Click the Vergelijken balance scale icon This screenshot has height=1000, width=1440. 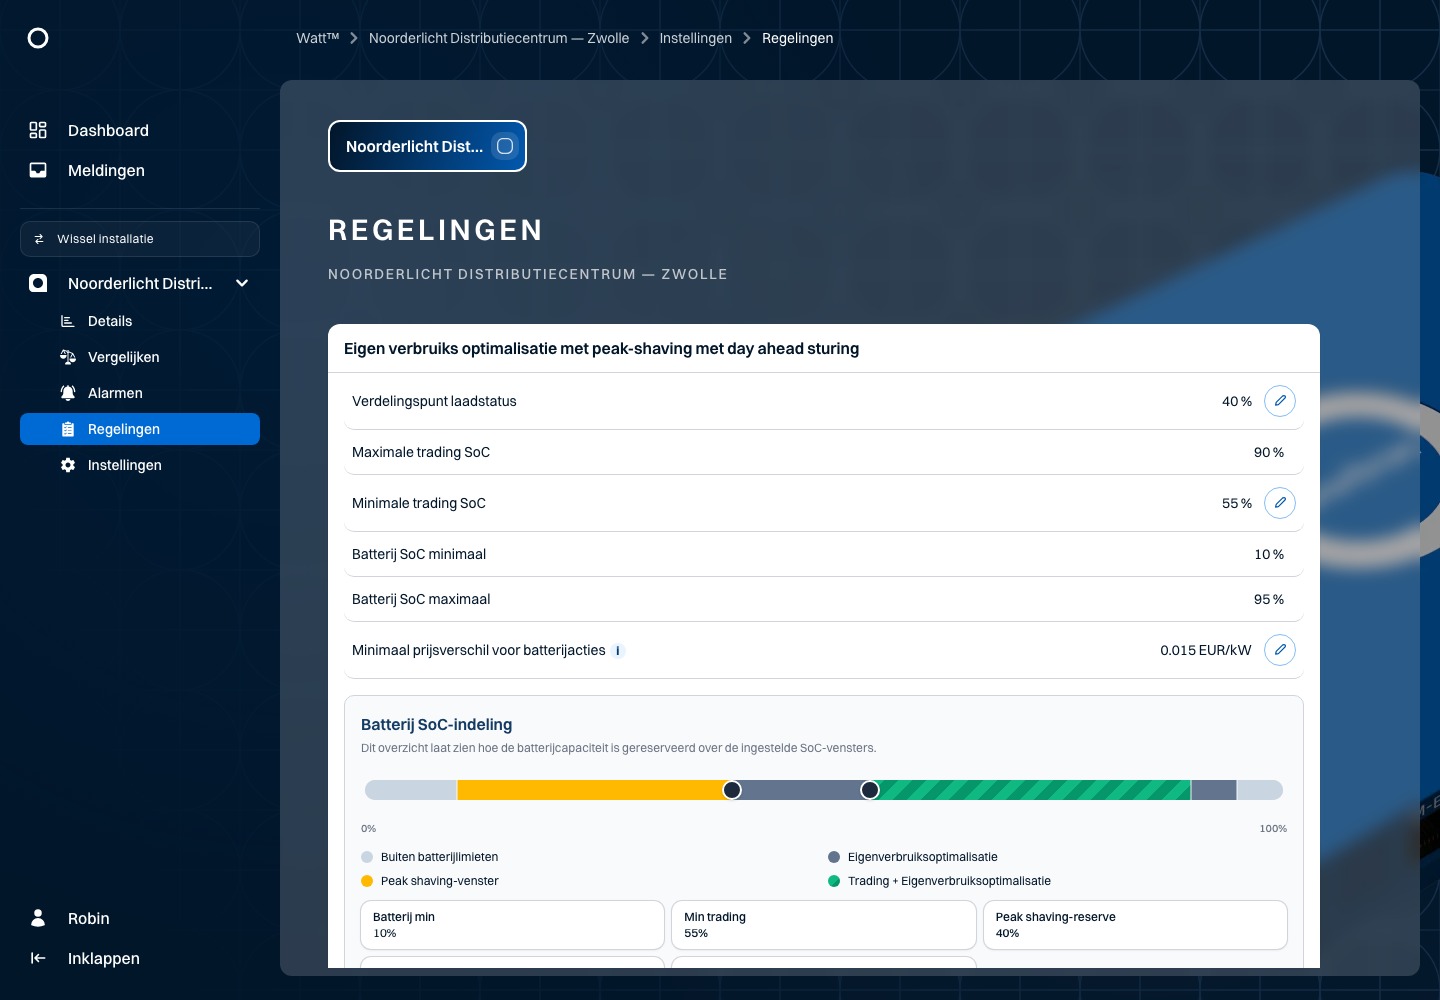(x=68, y=357)
